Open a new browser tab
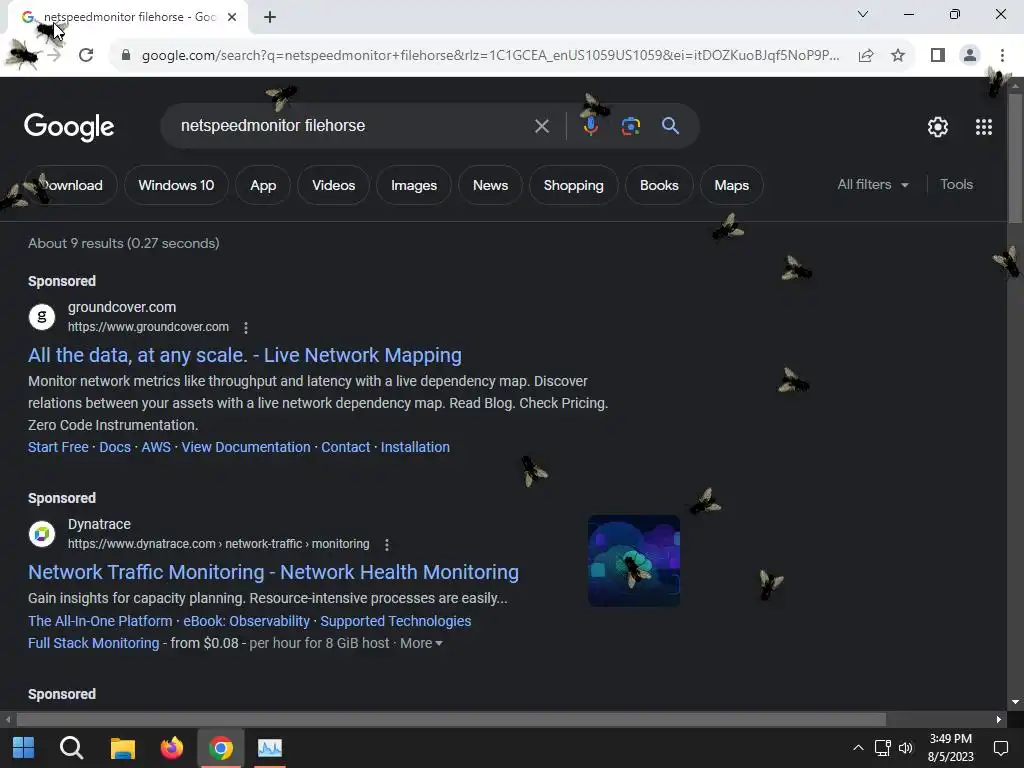Screen dimensions: 1024x768 click(x=270, y=17)
